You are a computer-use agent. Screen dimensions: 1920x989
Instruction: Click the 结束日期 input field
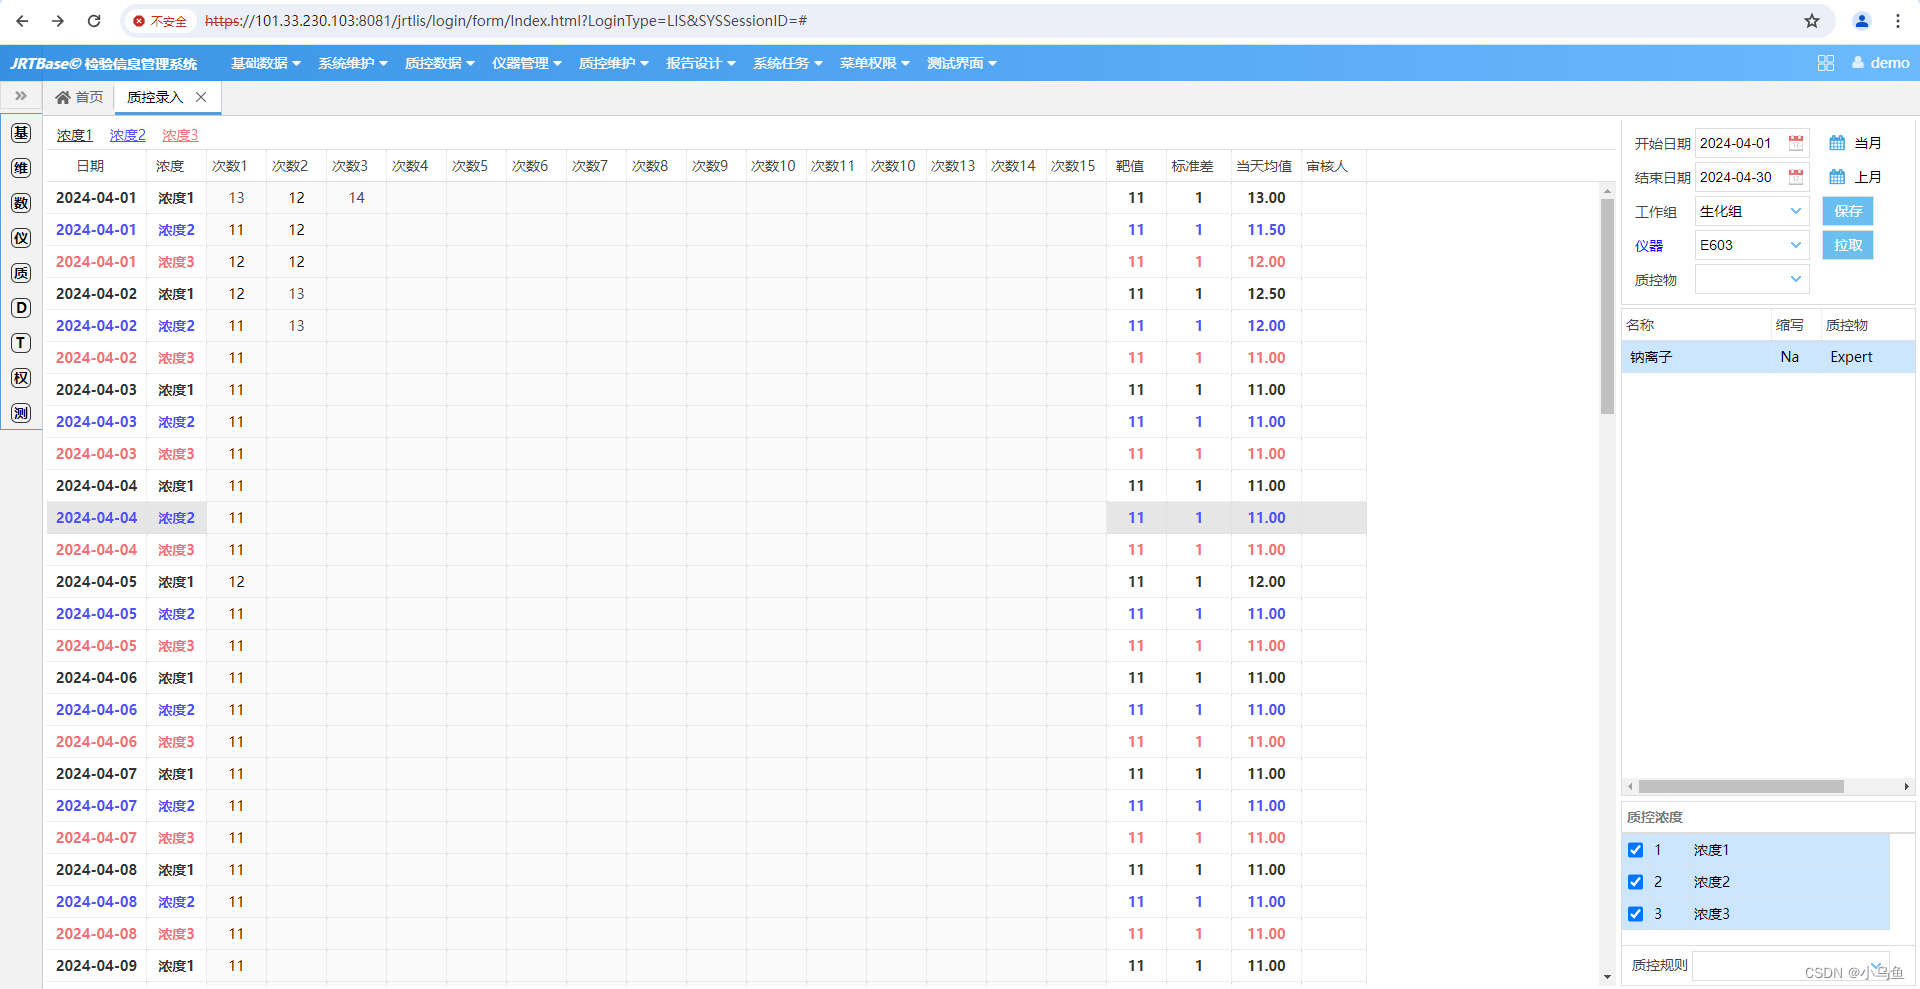pyautogui.click(x=1741, y=177)
